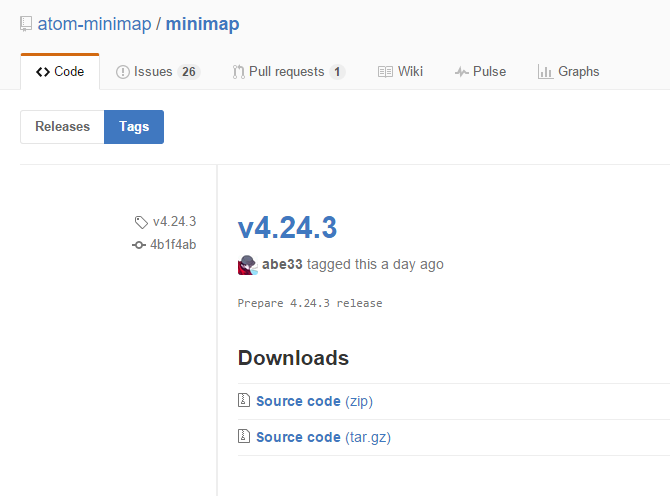
Task: Open the v4.24.3 release heading
Action: point(287,227)
